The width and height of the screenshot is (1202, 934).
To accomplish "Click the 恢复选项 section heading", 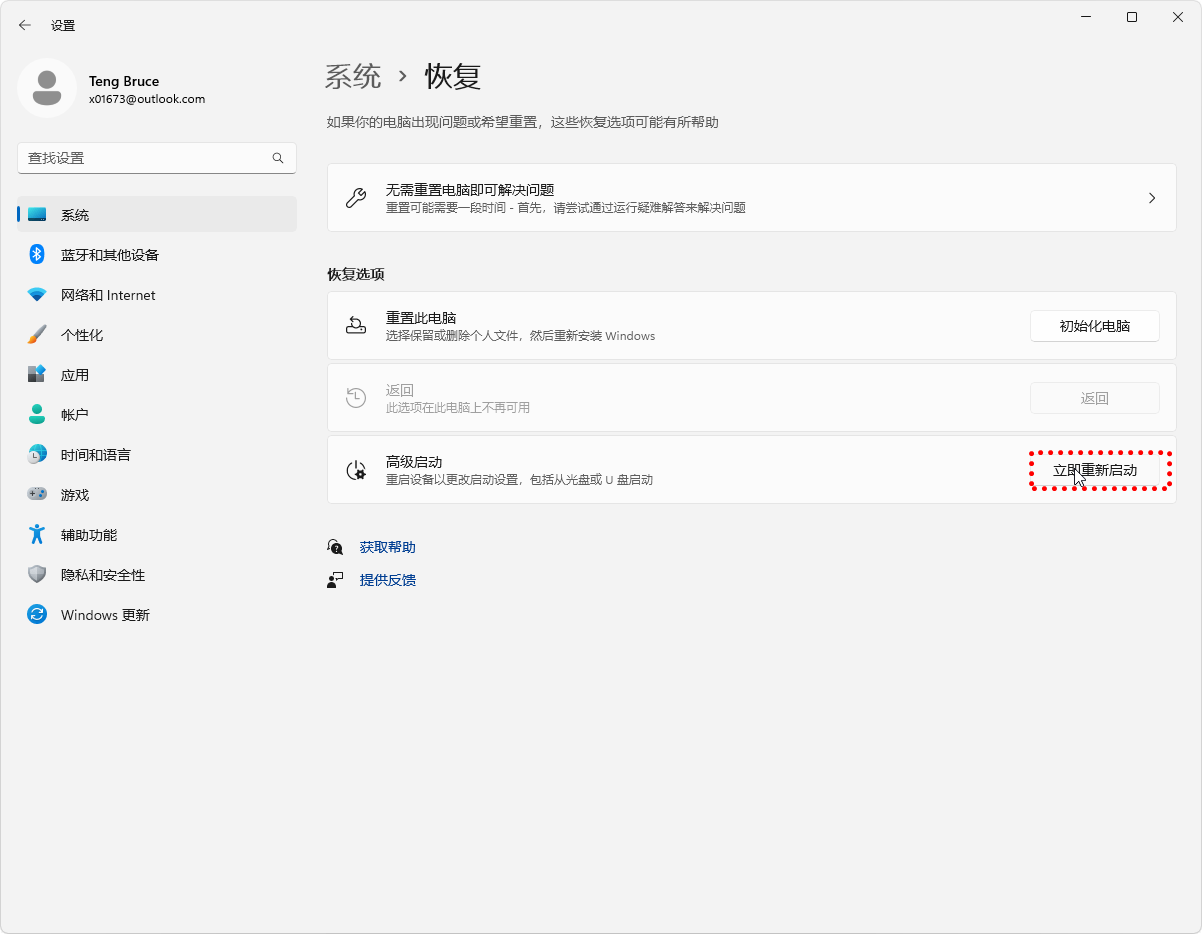I will (x=355, y=274).
